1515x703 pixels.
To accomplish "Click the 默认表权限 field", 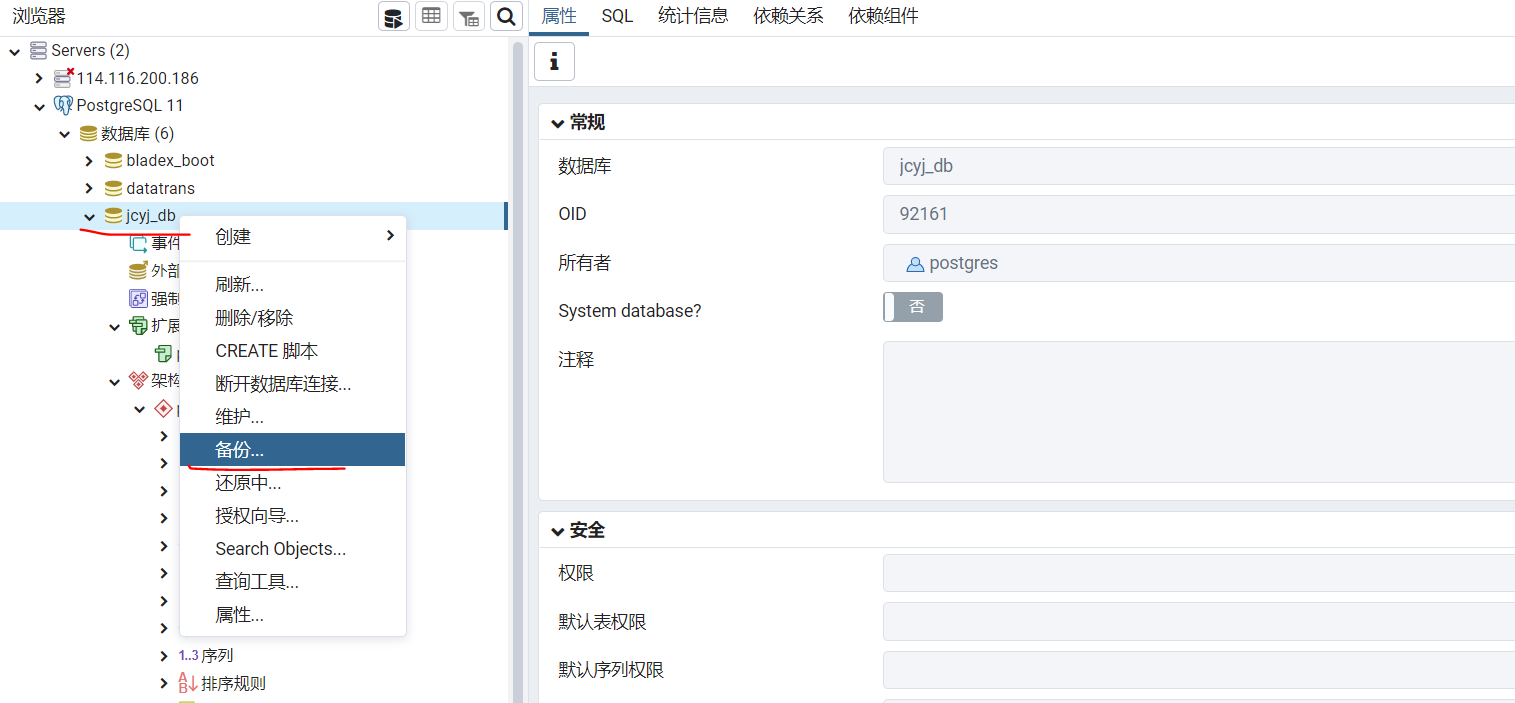I will [x=1199, y=622].
